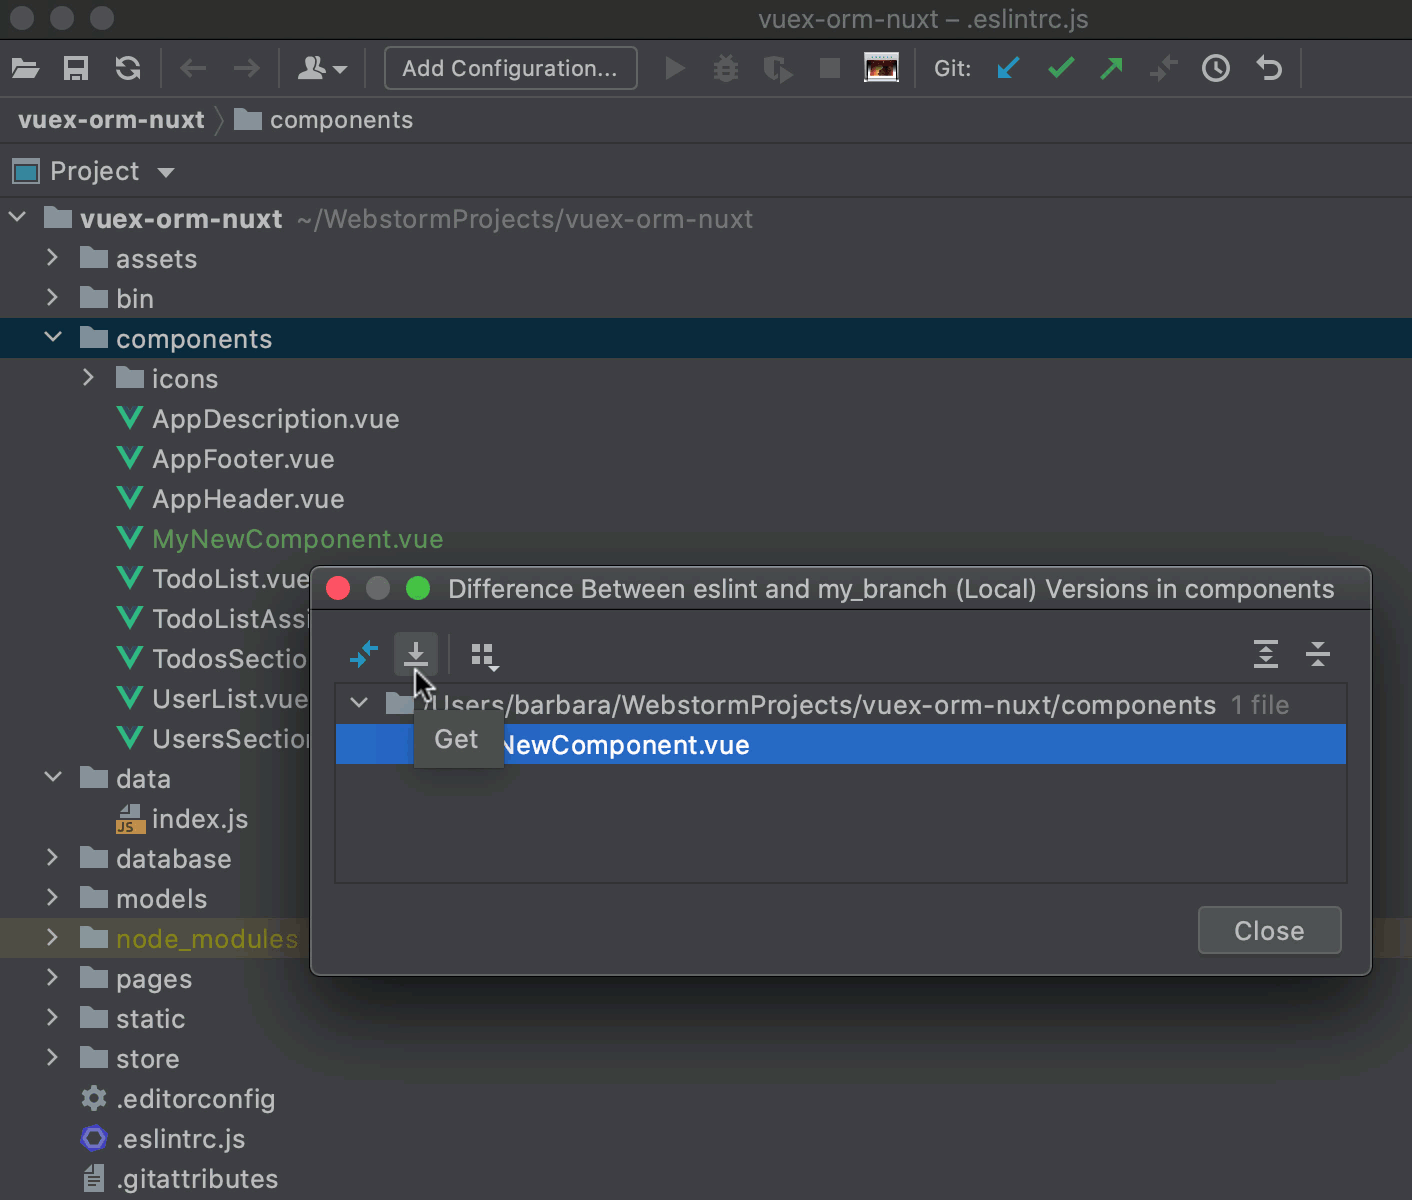Click the Forward navigation arrow
Screen dimensions: 1412x1200
point(246,68)
